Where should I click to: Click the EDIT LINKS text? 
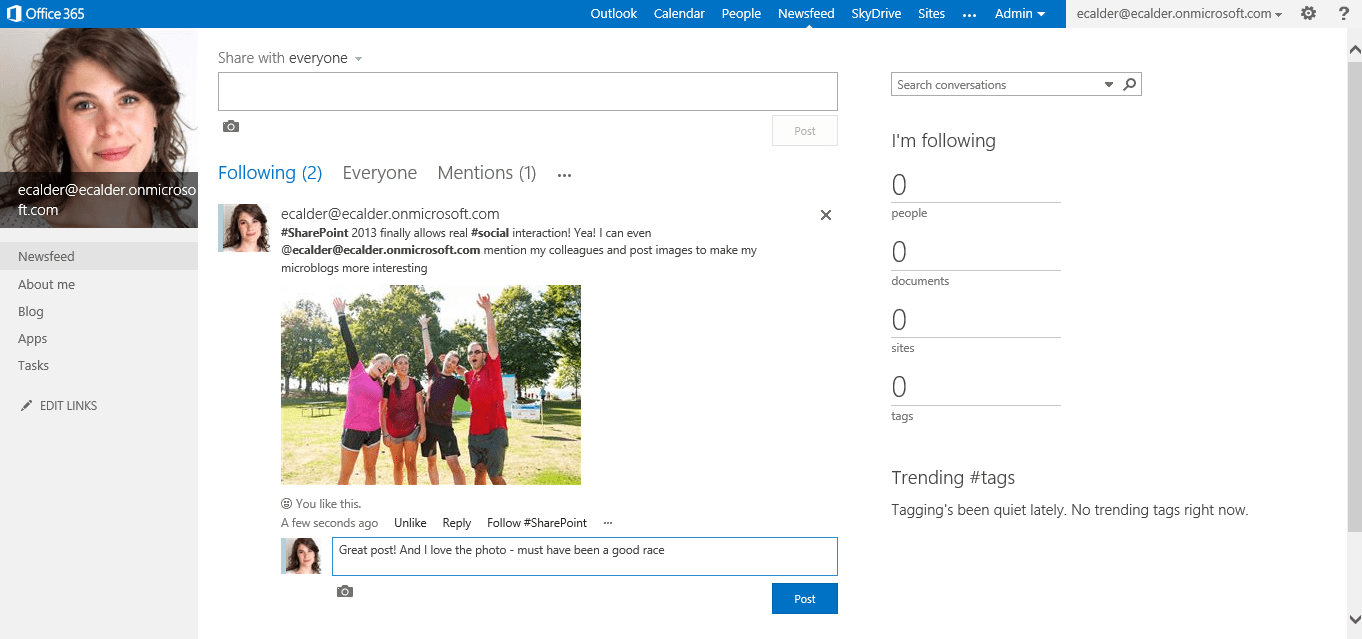(68, 406)
